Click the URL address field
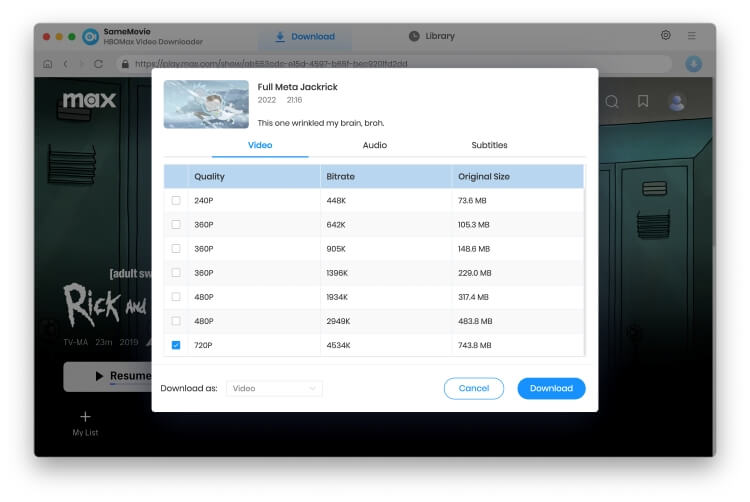The height and width of the screenshot is (502, 750). click(392, 64)
